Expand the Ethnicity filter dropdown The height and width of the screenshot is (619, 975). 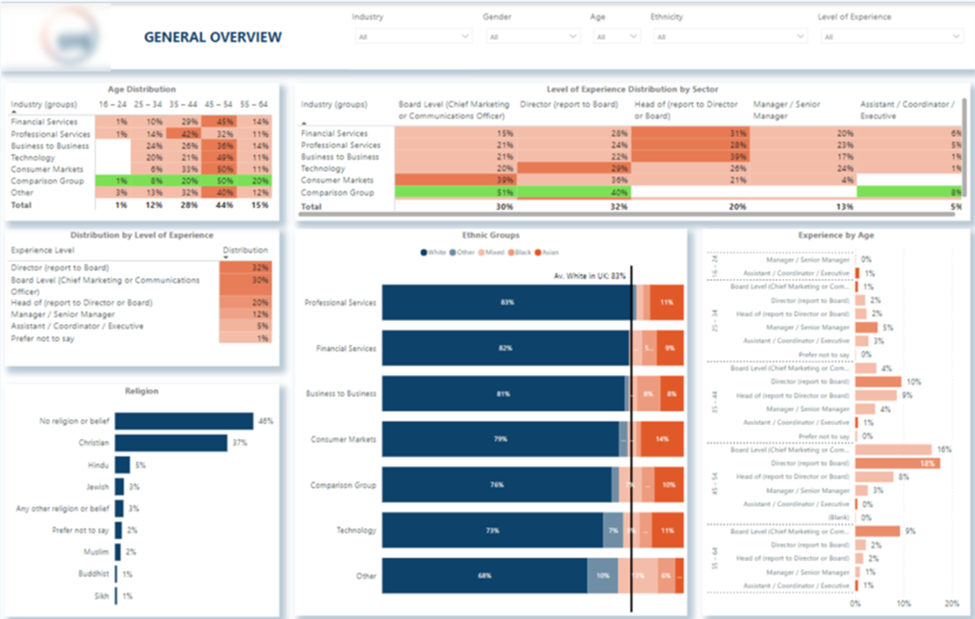pyautogui.click(x=728, y=37)
